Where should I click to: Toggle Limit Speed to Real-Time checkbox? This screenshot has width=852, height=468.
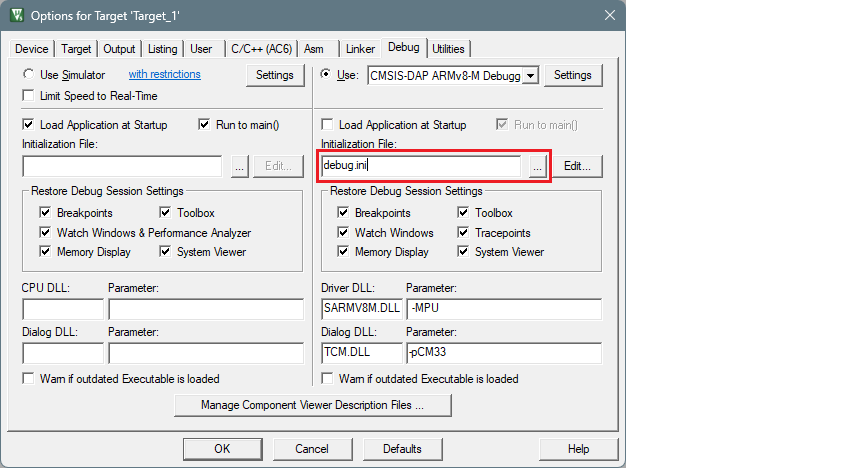[x=28, y=96]
